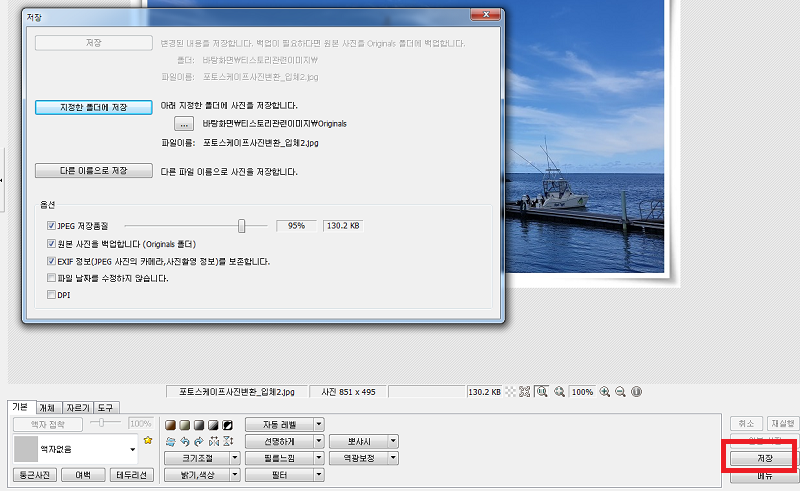Image resolution: width=800 pixels, height=491 pixels.
Task: Expand arrow beside 필터
Action: 318,475
